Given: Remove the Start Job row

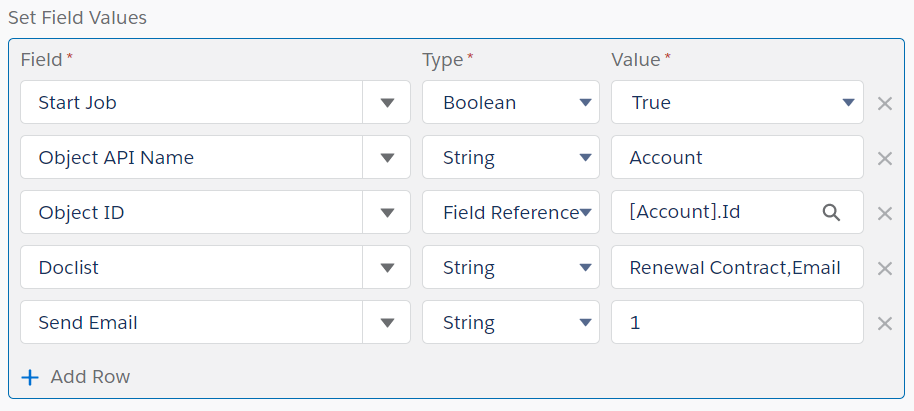Looking at the screenshot, I should click(x=885, y=103).
